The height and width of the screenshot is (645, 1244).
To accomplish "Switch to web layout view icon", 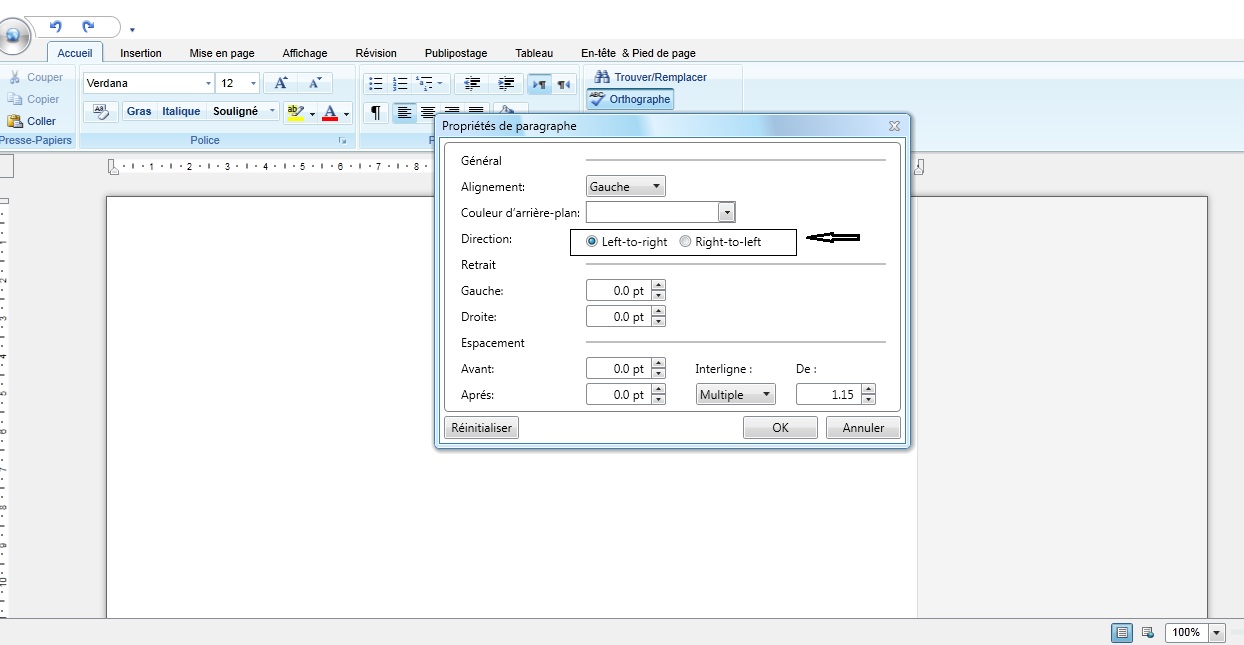I will click(1148, 633).
